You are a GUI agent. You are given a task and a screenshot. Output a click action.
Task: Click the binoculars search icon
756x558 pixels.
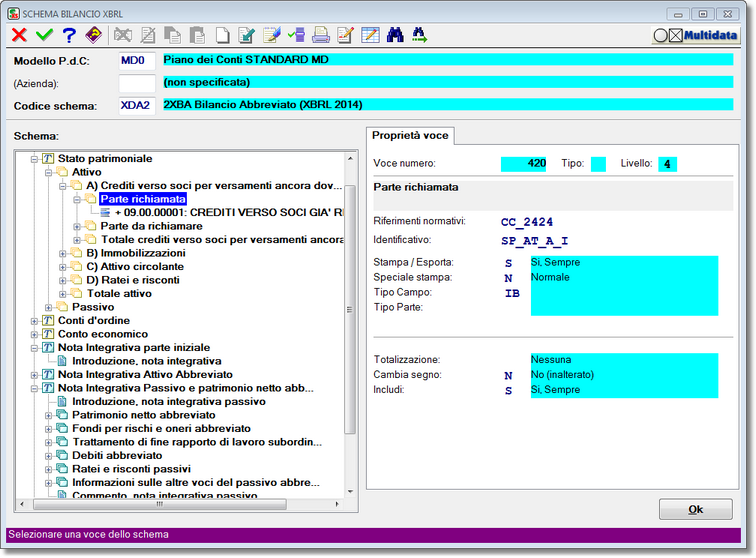point(395,35)
